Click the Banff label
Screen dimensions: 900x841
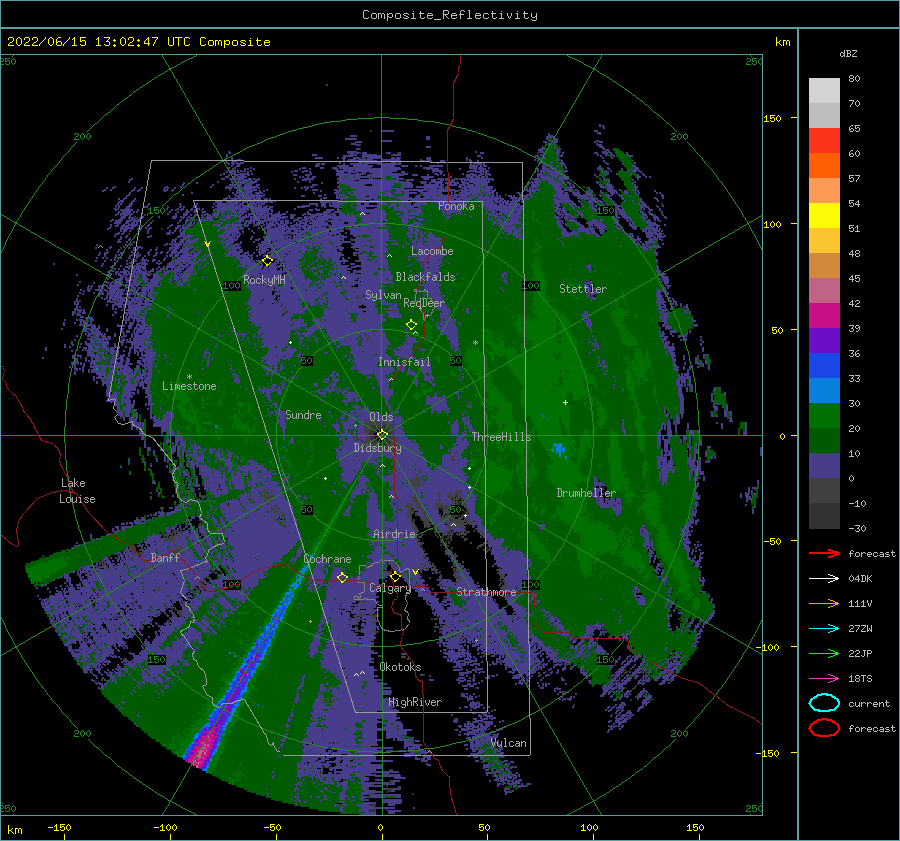point(165,557)
